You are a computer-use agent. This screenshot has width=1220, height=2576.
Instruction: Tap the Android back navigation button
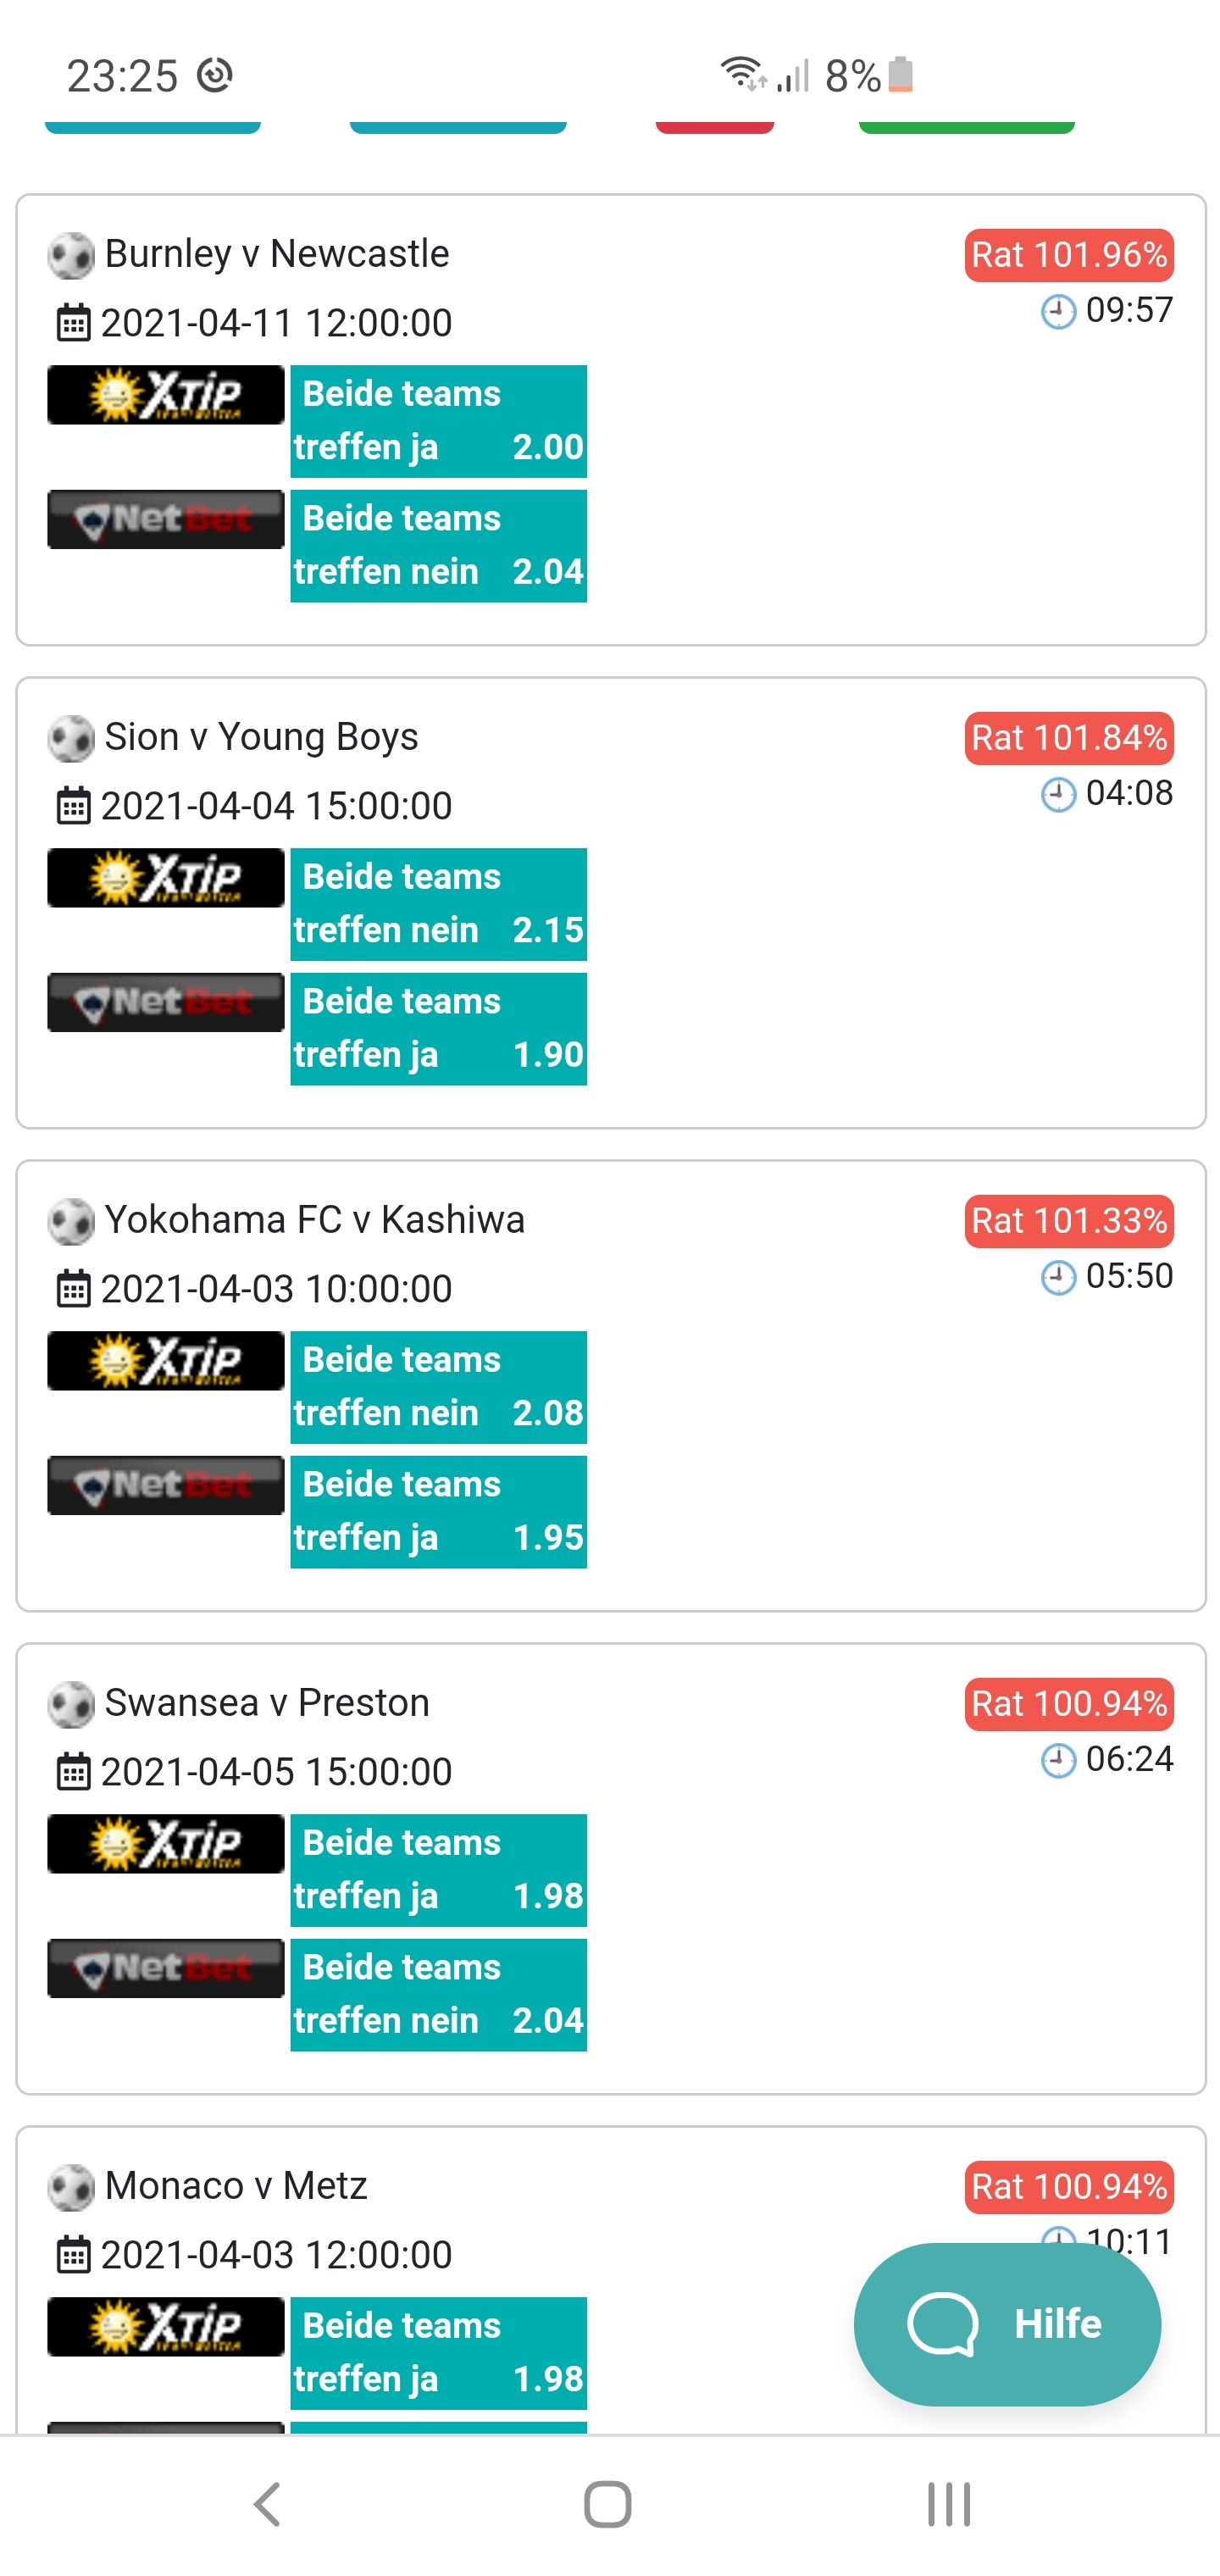(267, 2504)
